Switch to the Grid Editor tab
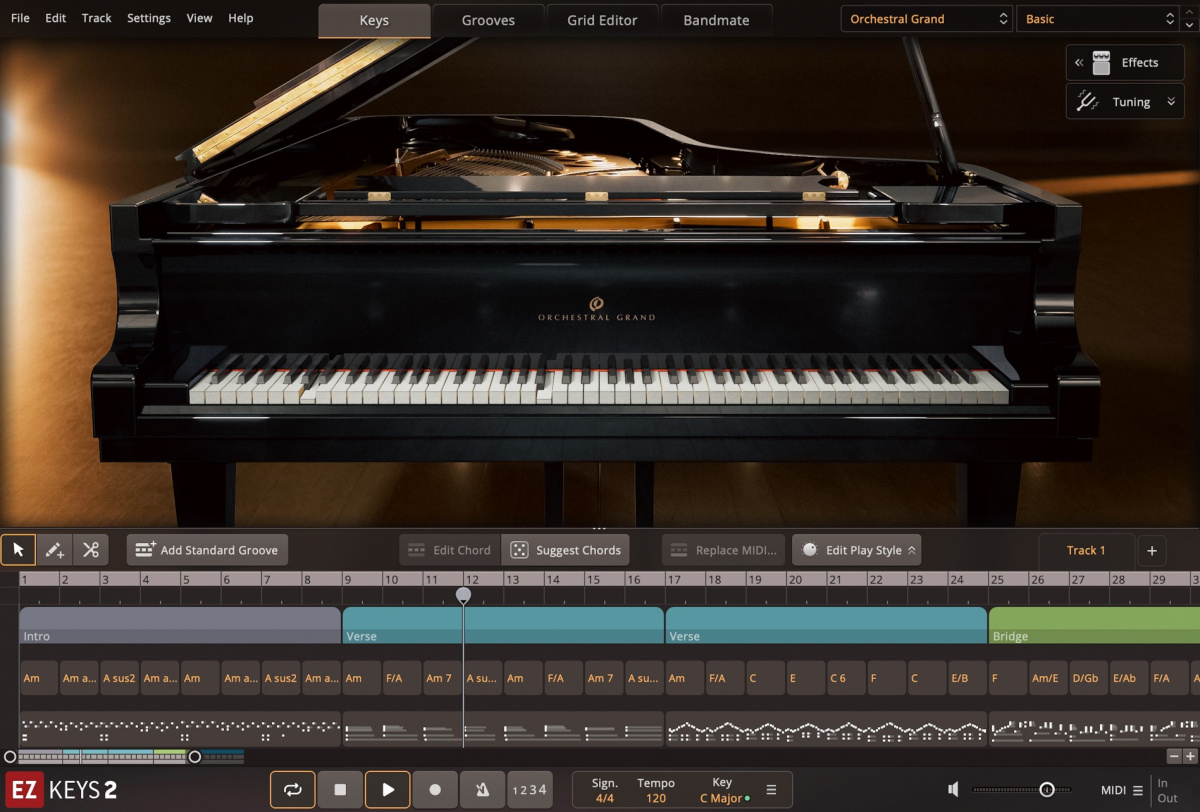 coord(602,19)
